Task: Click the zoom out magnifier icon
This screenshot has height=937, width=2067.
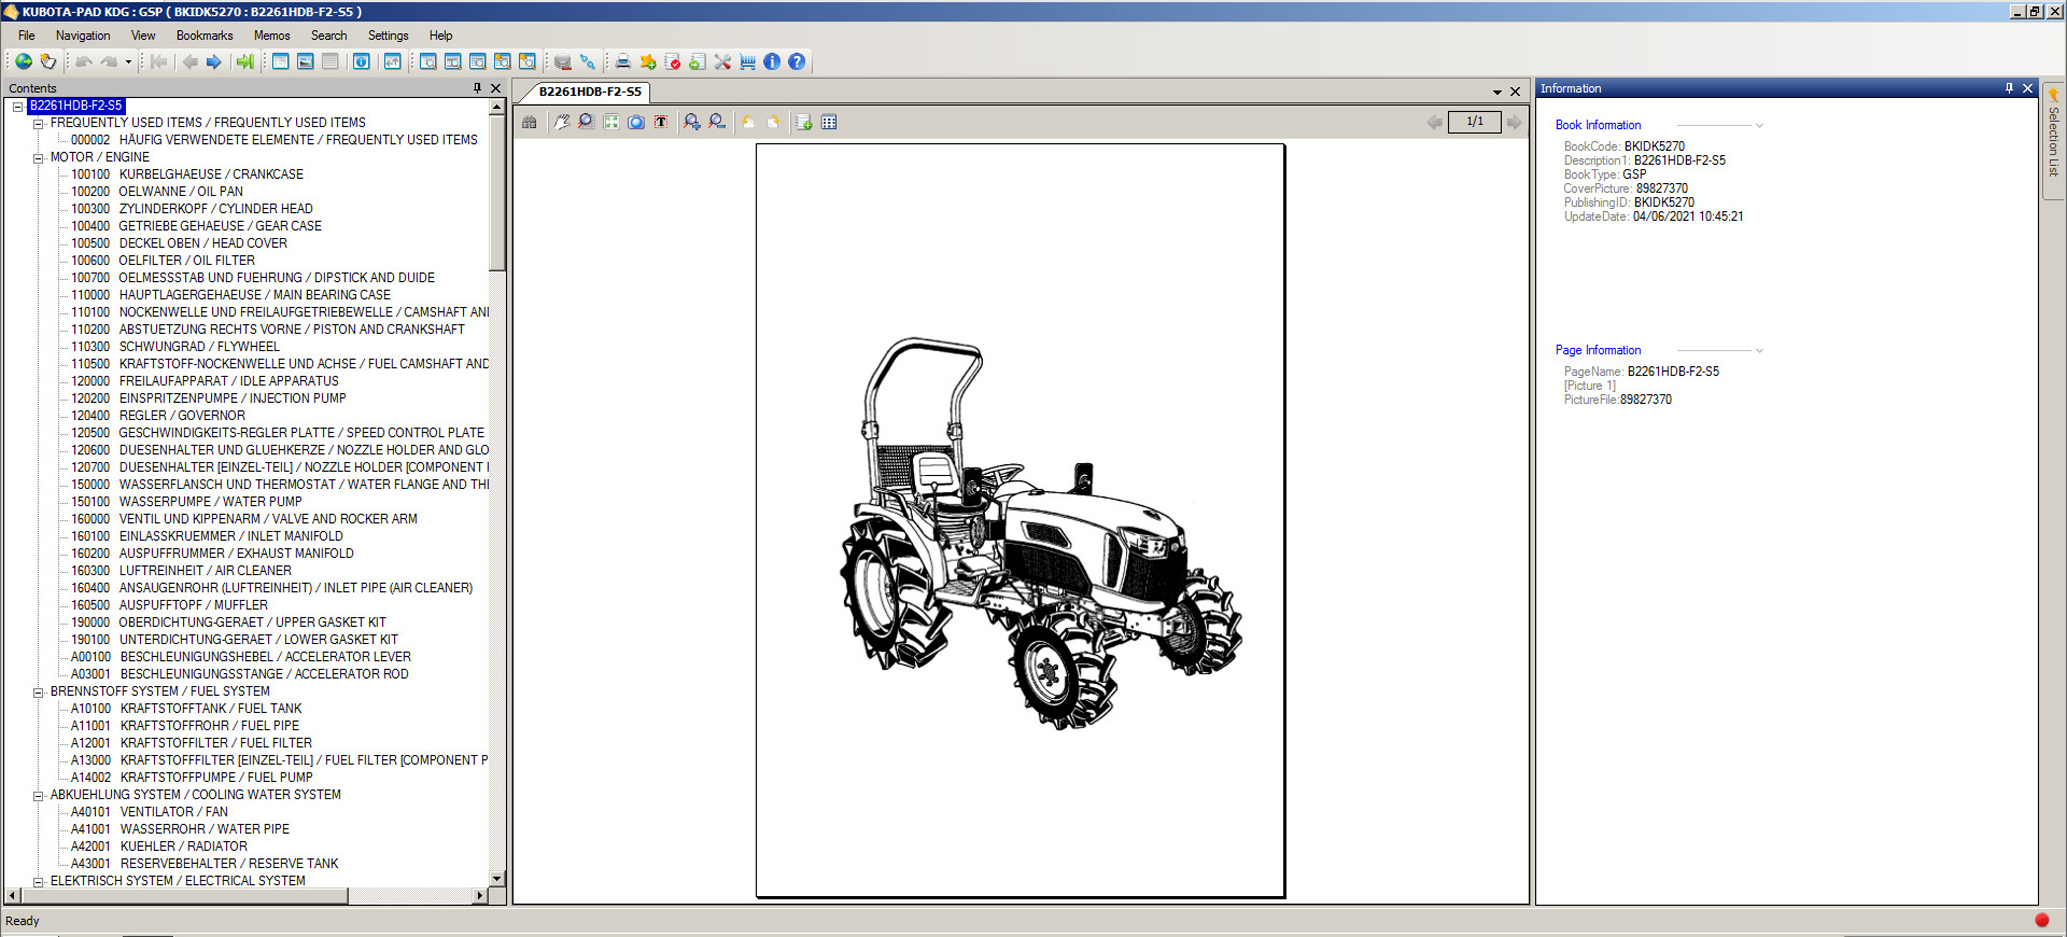Action: click(x=717, y=122)
